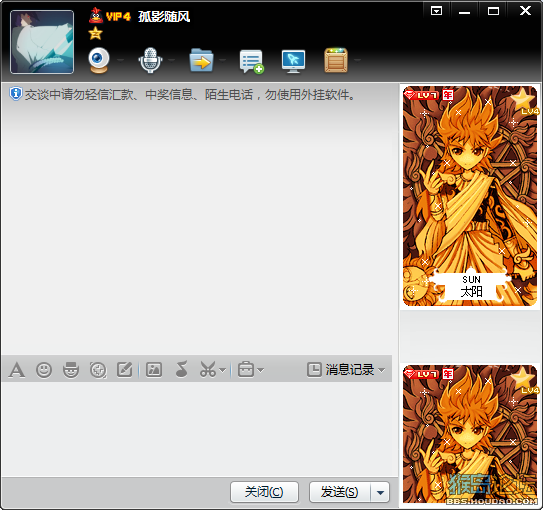Image resolution: width=543 pixels, height=510 pixels.
Task: Open 消息记录 message history
Action: tap(341, 369)
